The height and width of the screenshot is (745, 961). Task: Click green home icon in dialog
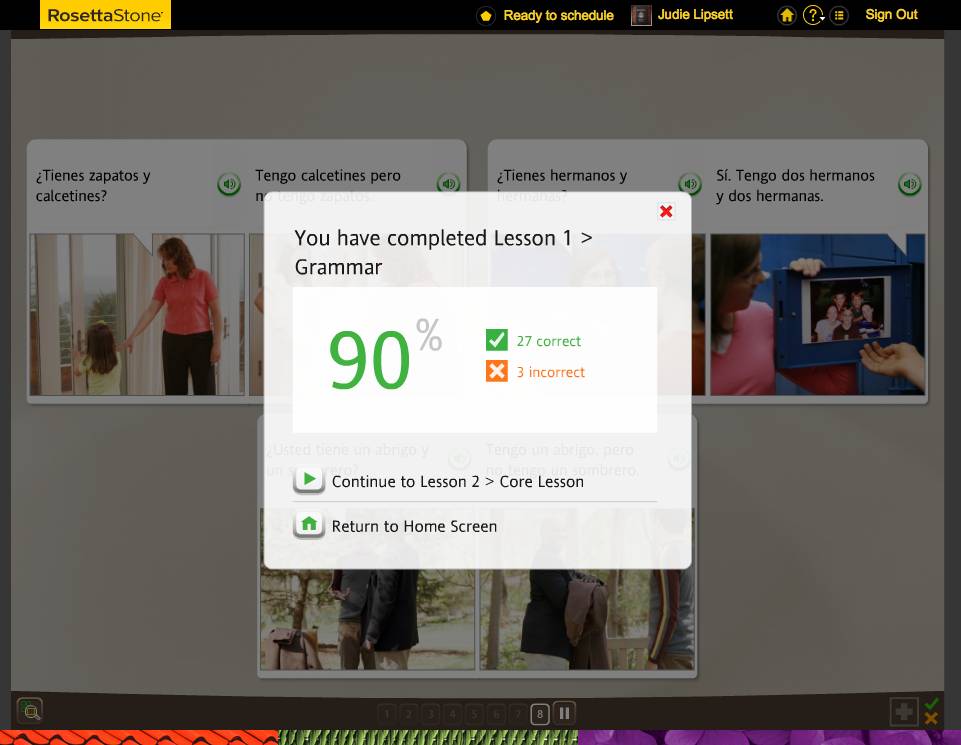point(309,525)
